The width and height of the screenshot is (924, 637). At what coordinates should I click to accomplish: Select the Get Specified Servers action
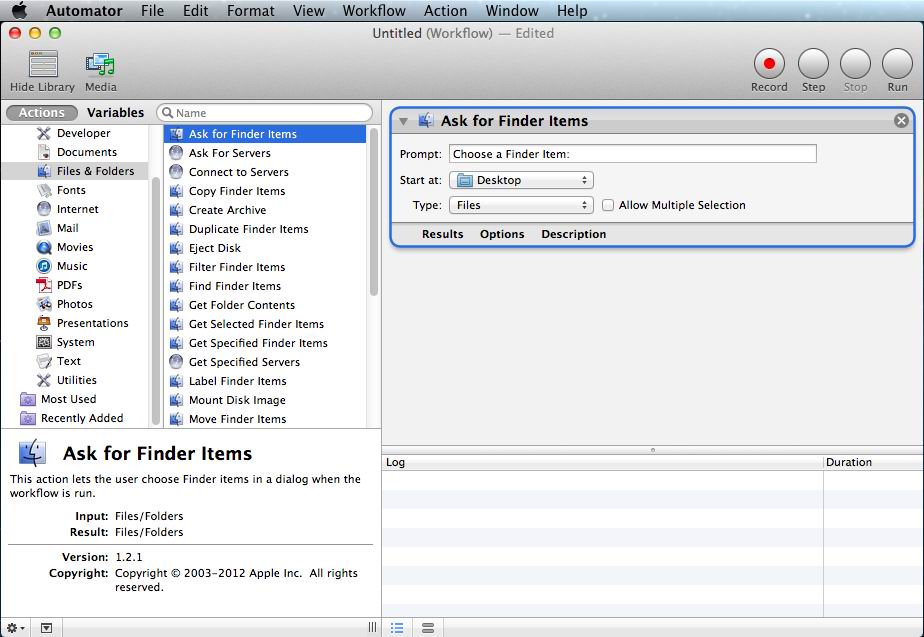coord(265,362)
